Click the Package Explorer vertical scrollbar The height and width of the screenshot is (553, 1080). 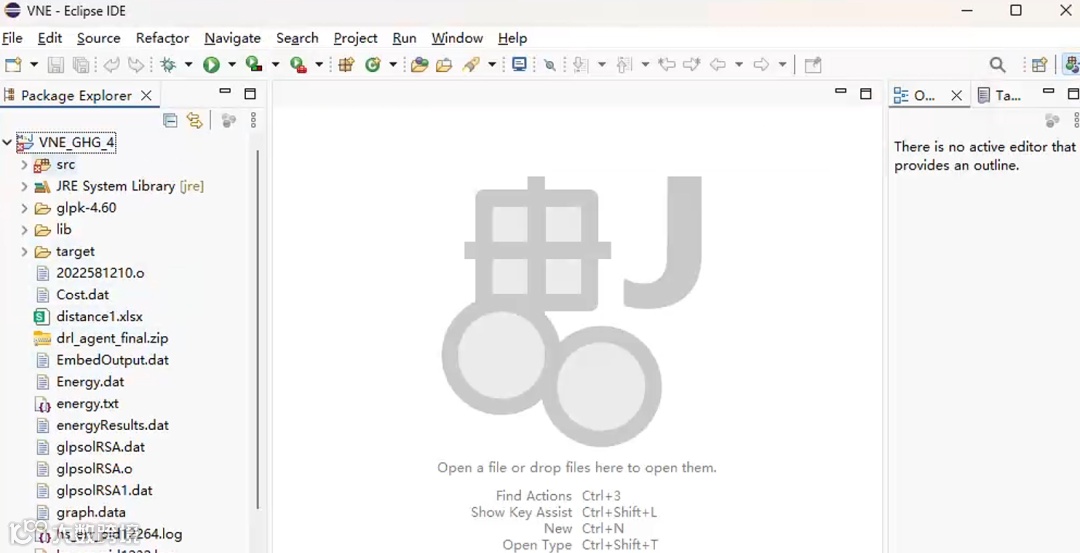(x=258, y=329)
